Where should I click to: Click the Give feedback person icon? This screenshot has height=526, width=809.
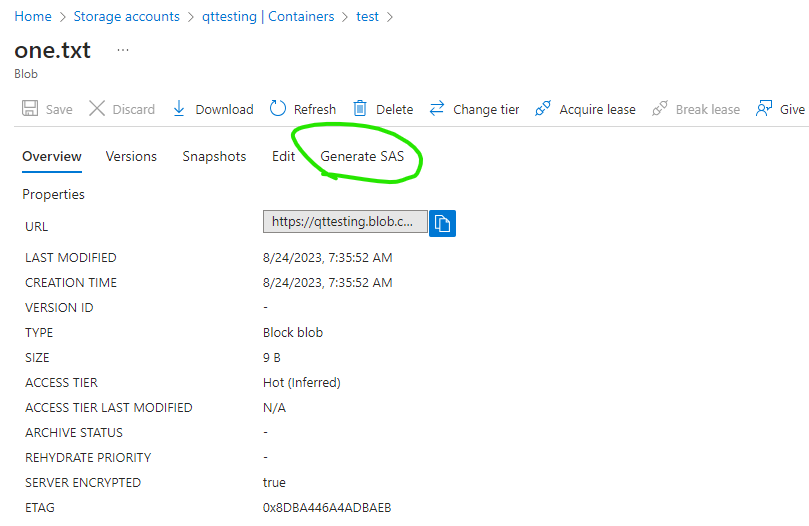point(764,108)
